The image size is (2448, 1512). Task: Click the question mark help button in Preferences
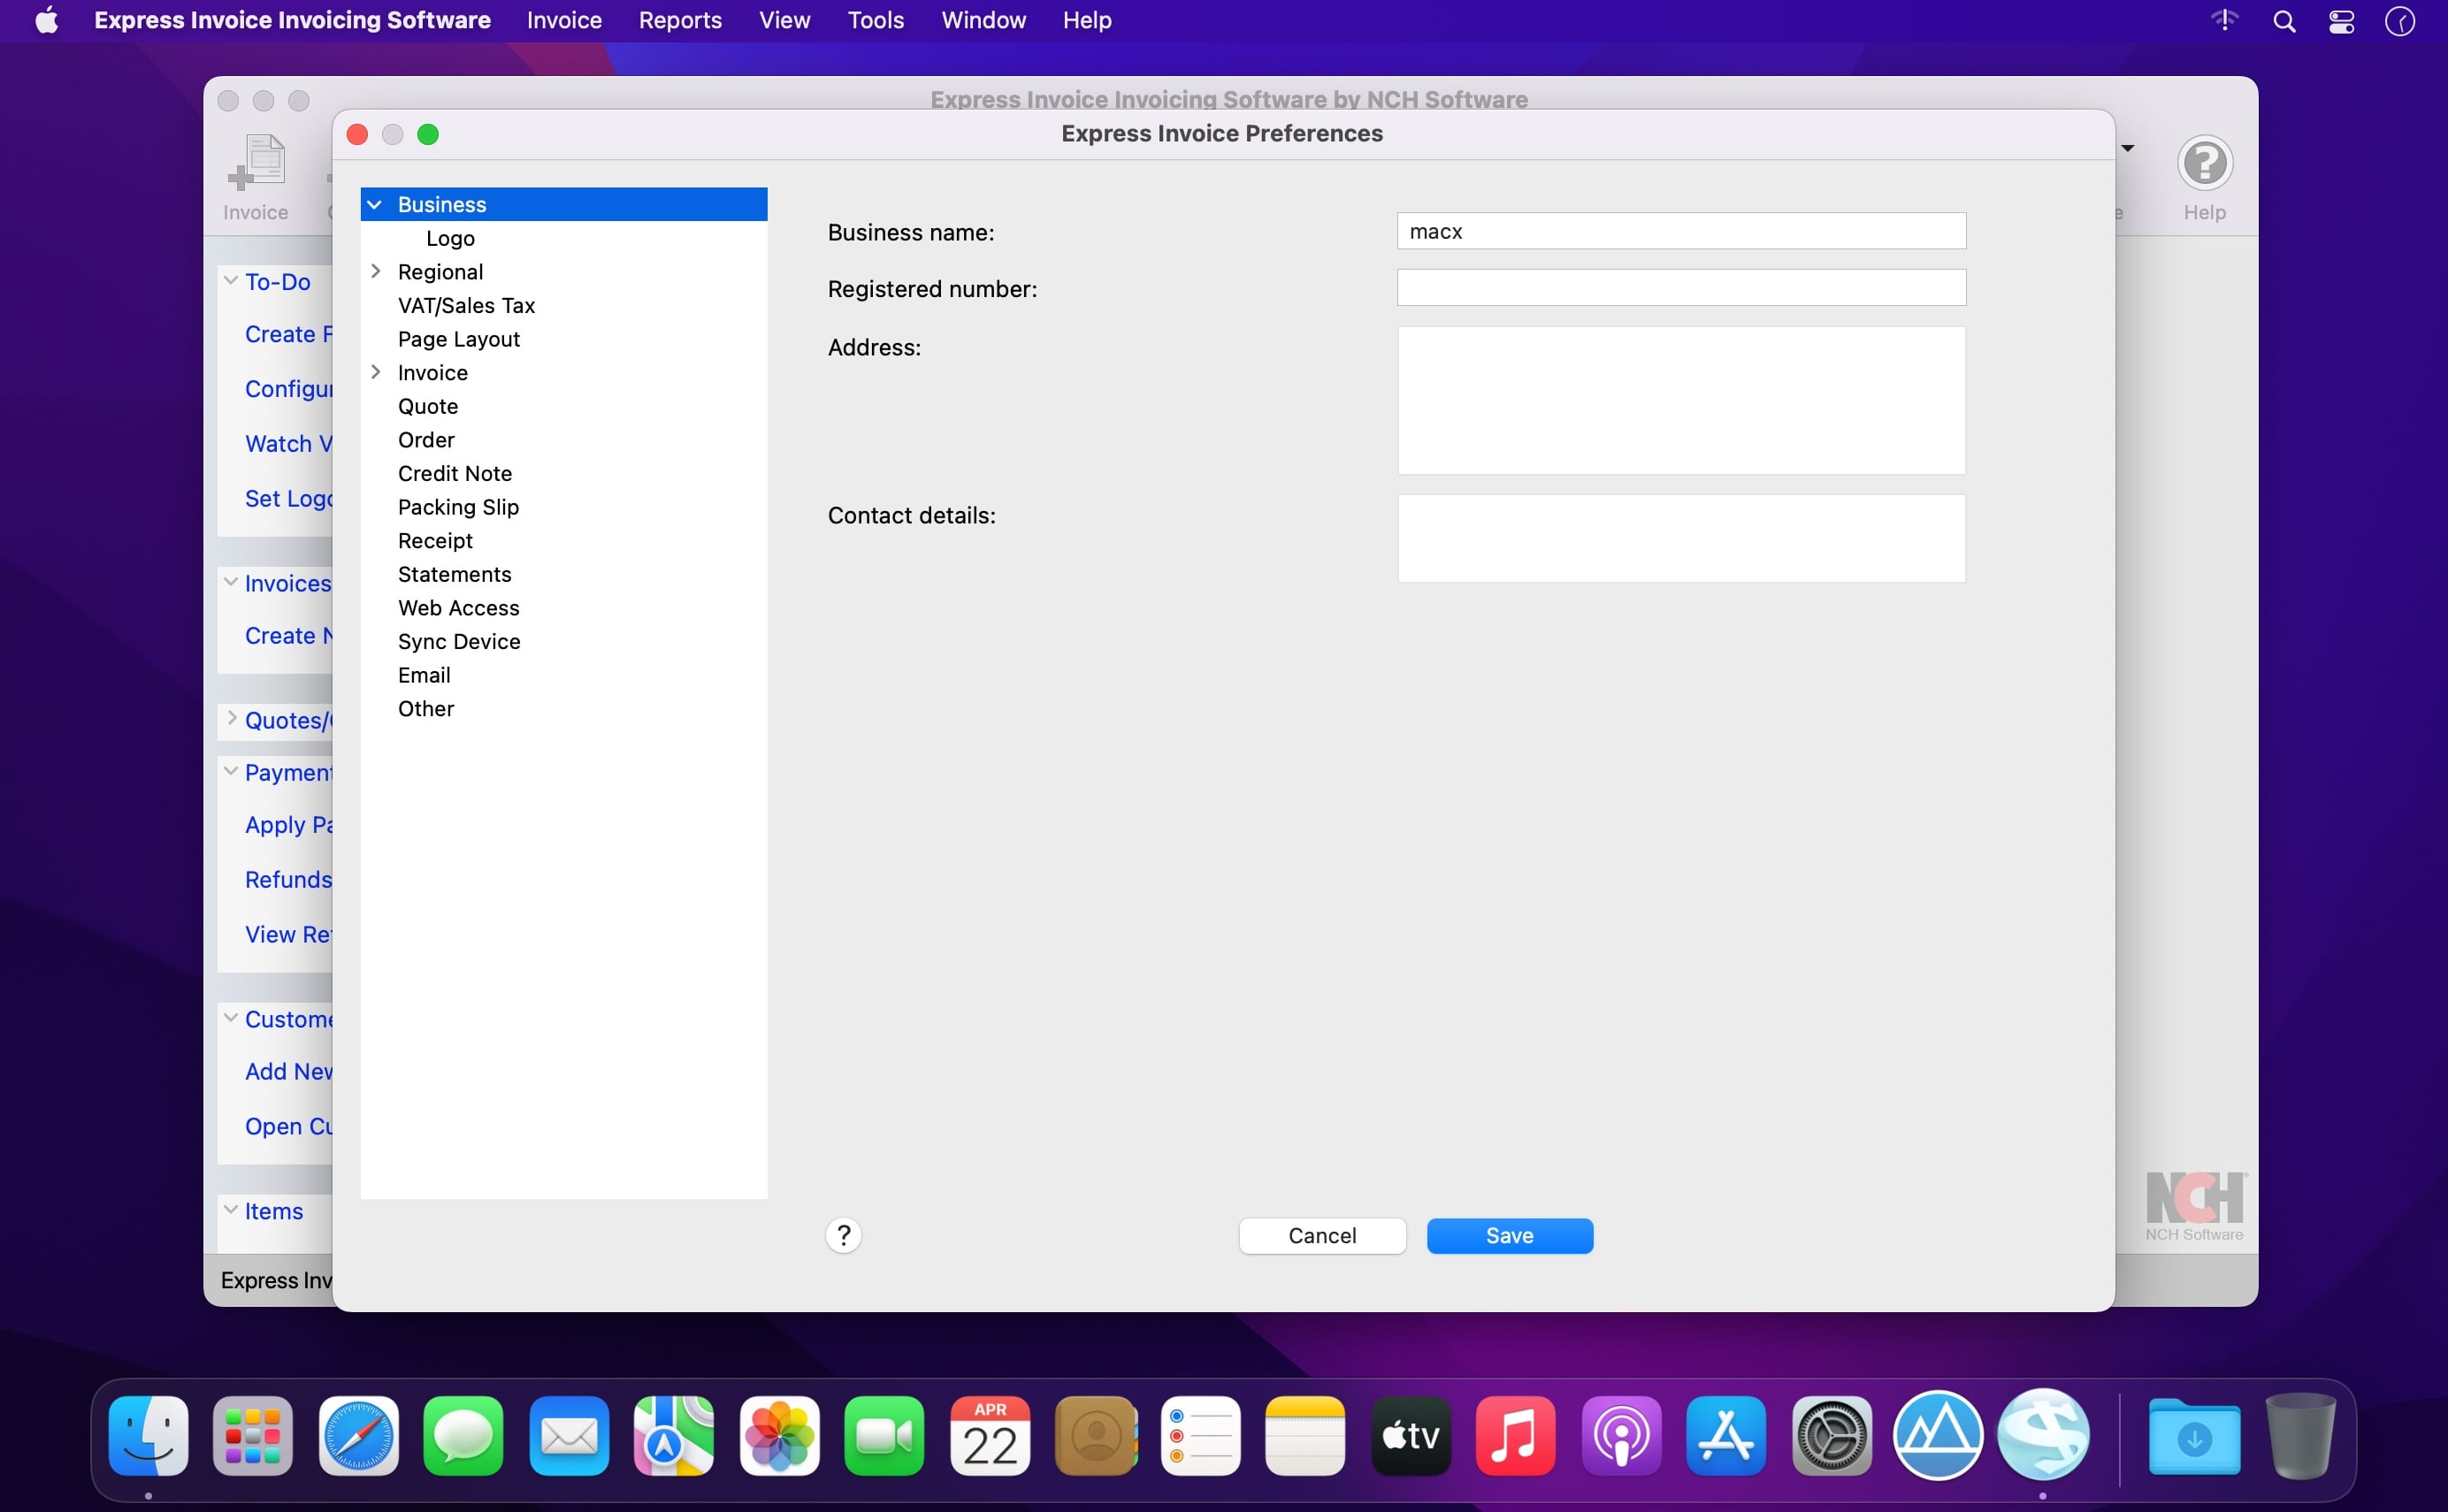[x=843, y=1235]
